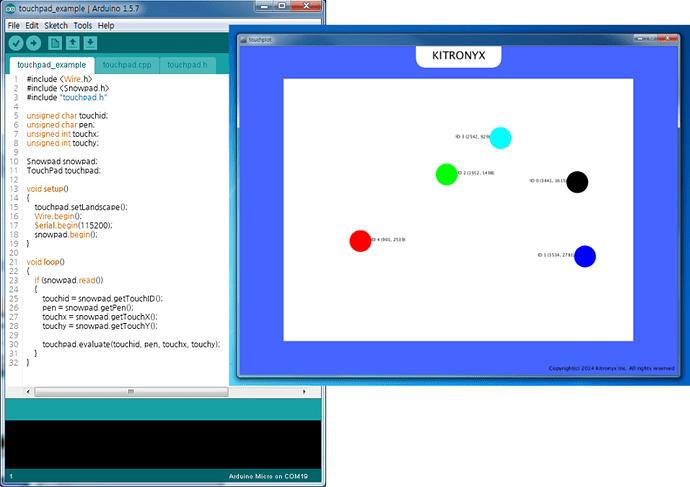Click the 'snowpad.begin();' code line
The height and width of the screenshot is (487, 690).
(x=66, y=235)
